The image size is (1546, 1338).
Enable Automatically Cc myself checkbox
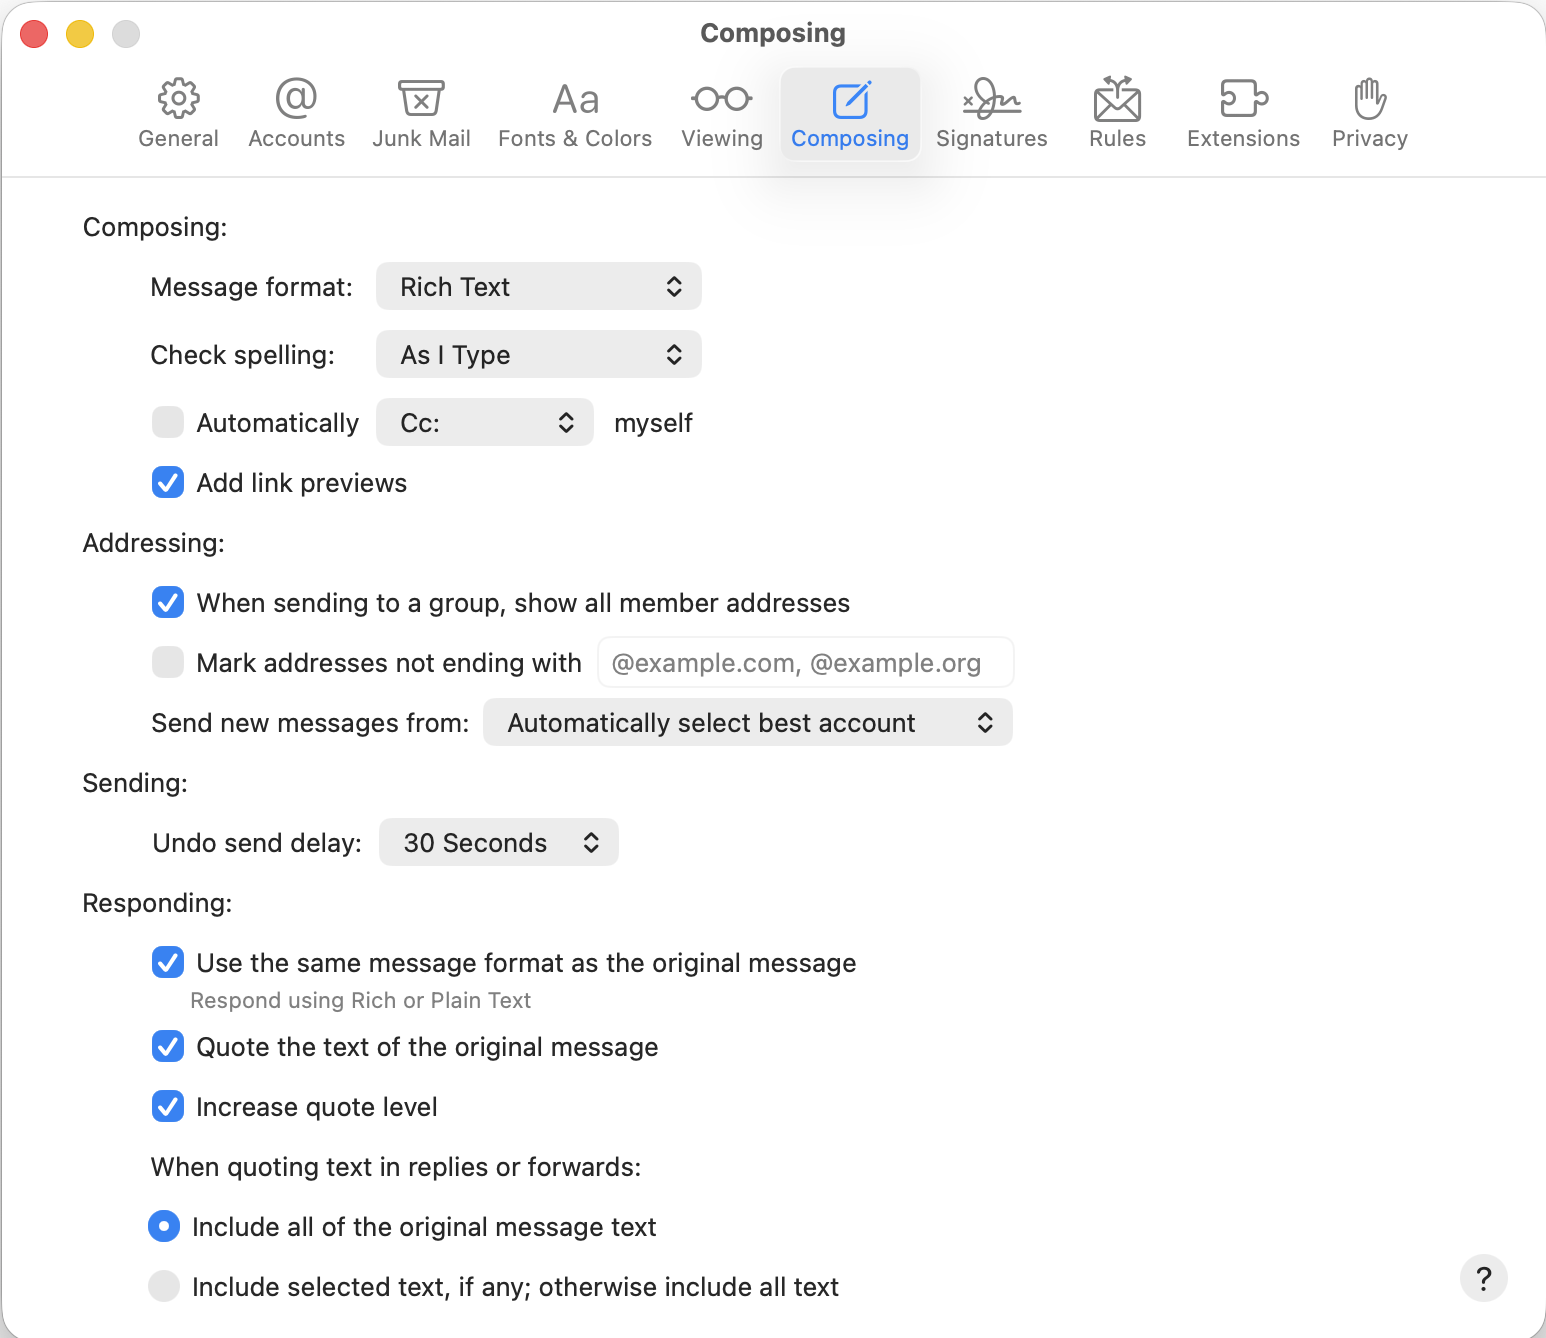click(x=168, y=422)
